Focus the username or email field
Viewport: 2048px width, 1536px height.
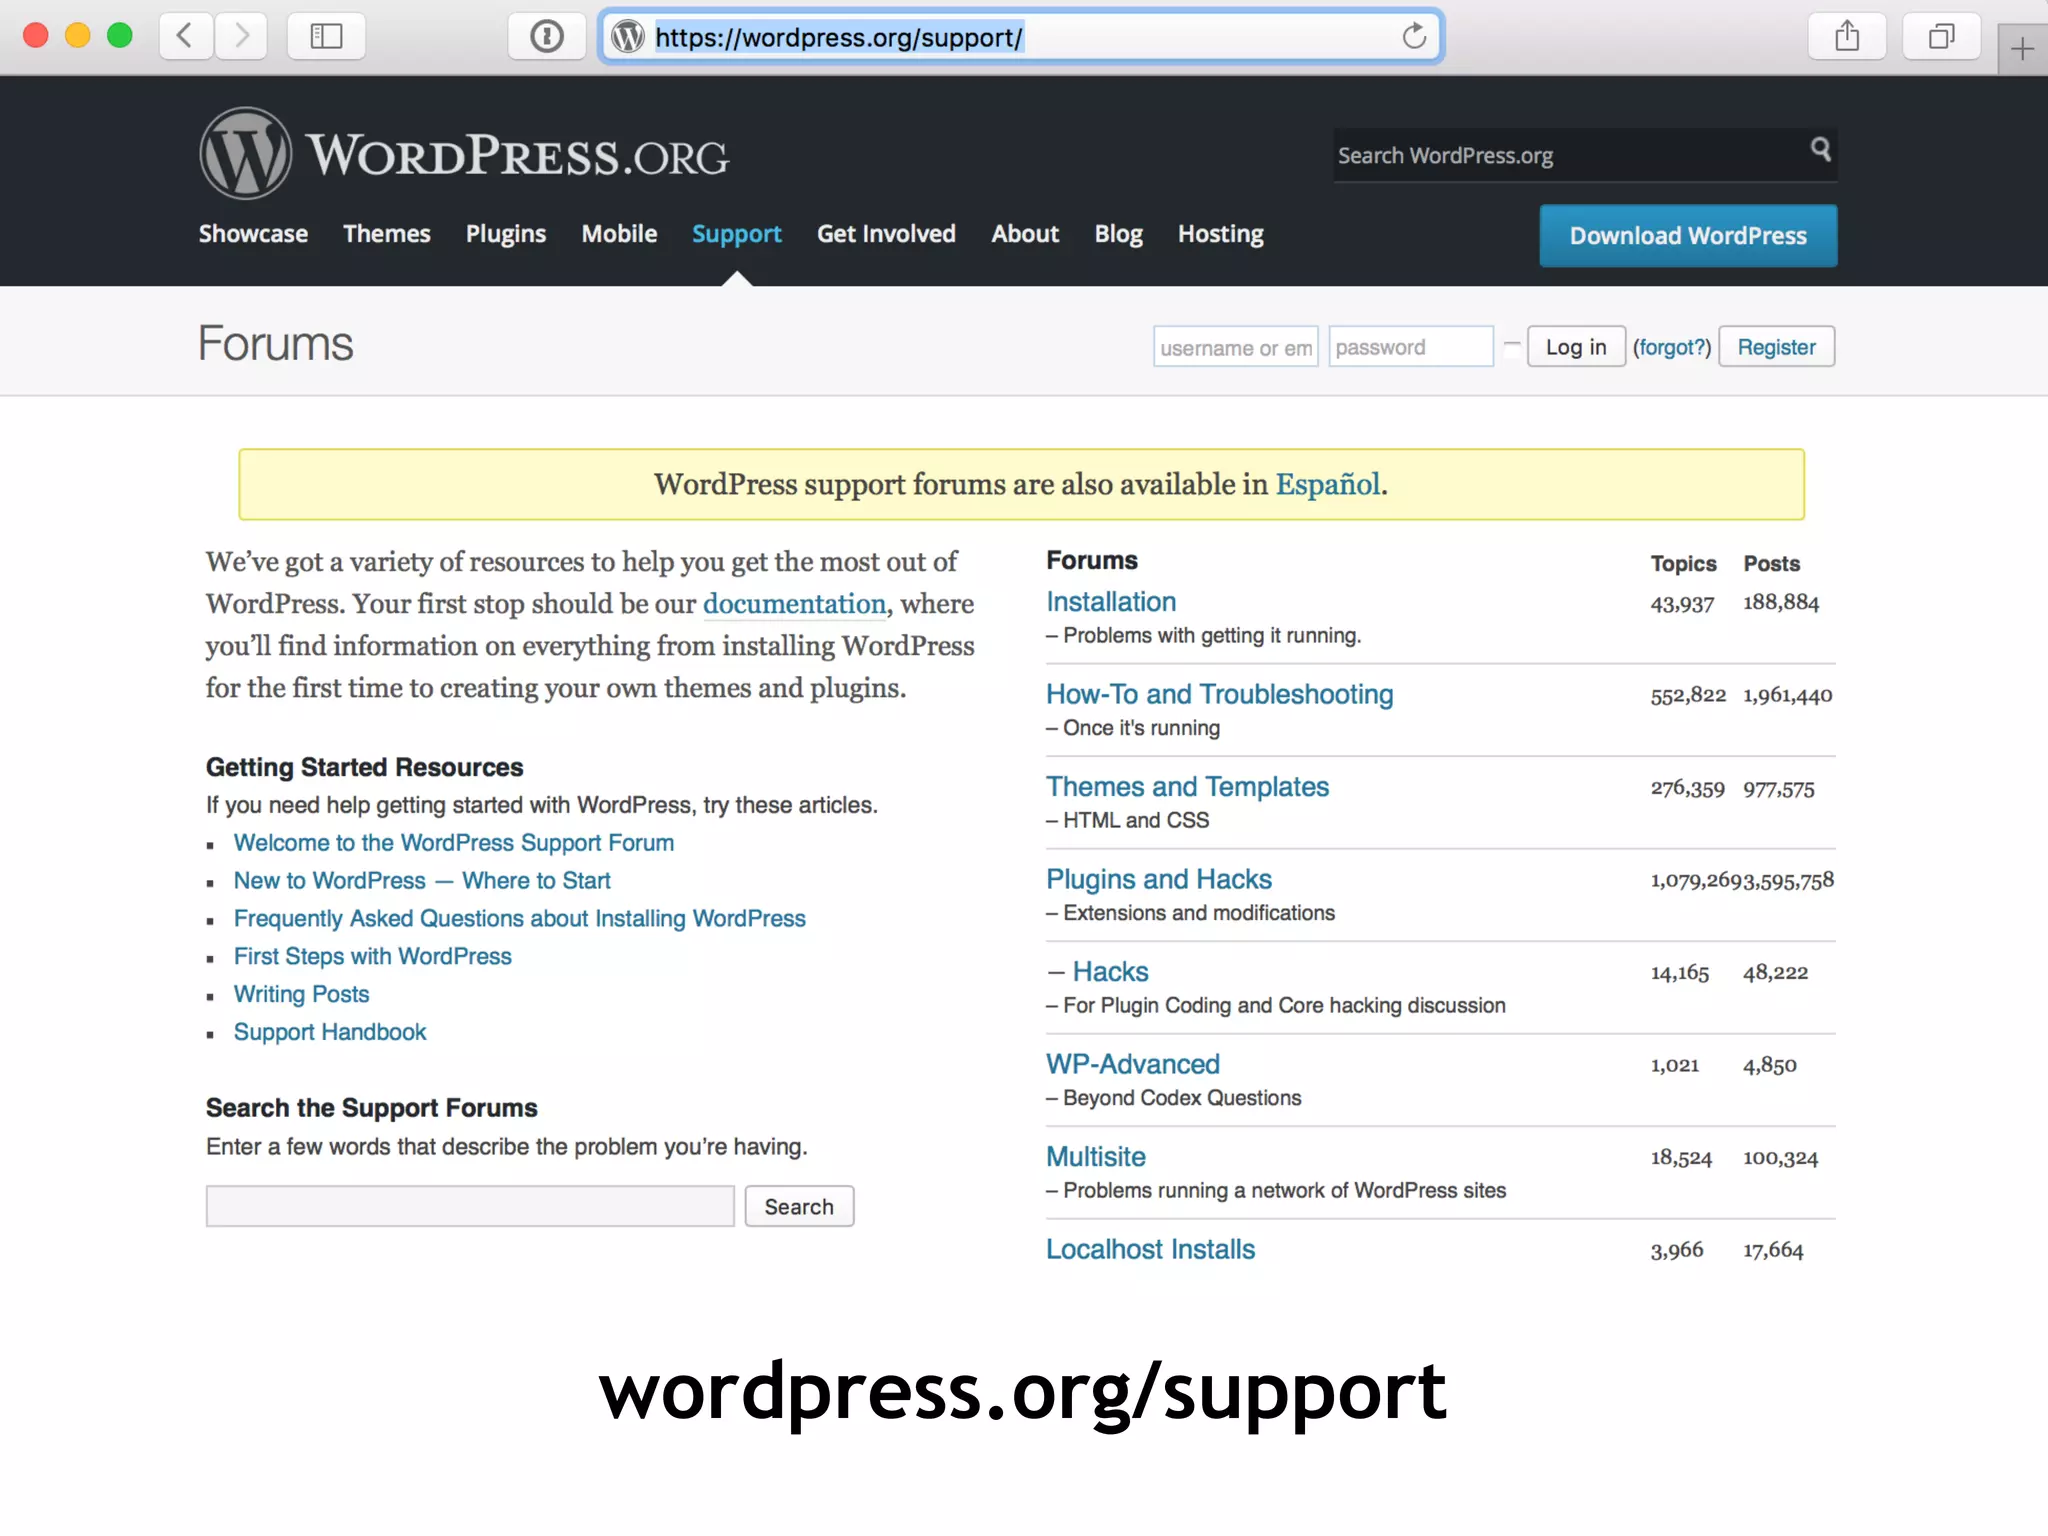(x=1236, y=347)
